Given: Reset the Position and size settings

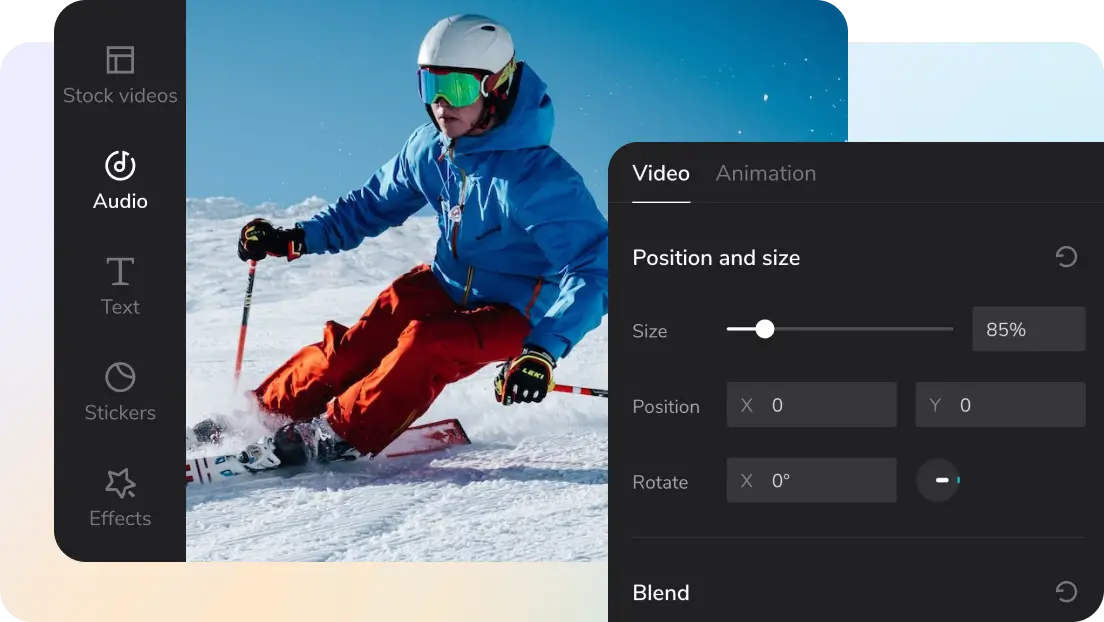Looking at the screenshot, I should point(1066,258).
